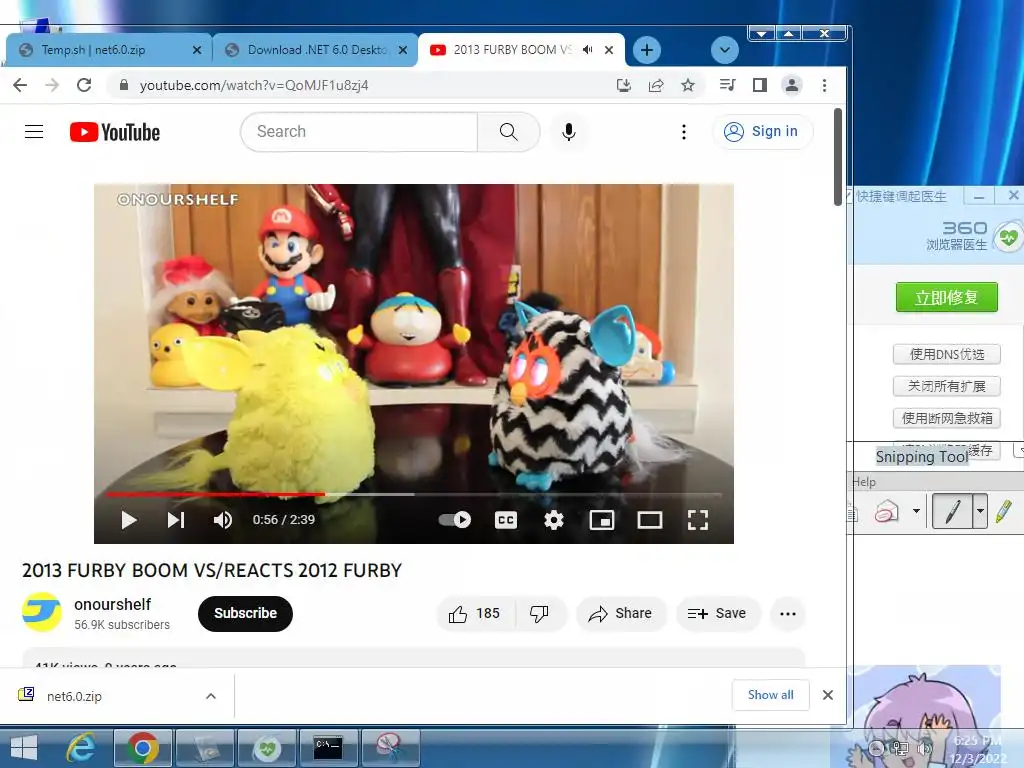Open media controls toolbar icon
The height and width of the screenshot is (768, 1024).
point(727,85)
